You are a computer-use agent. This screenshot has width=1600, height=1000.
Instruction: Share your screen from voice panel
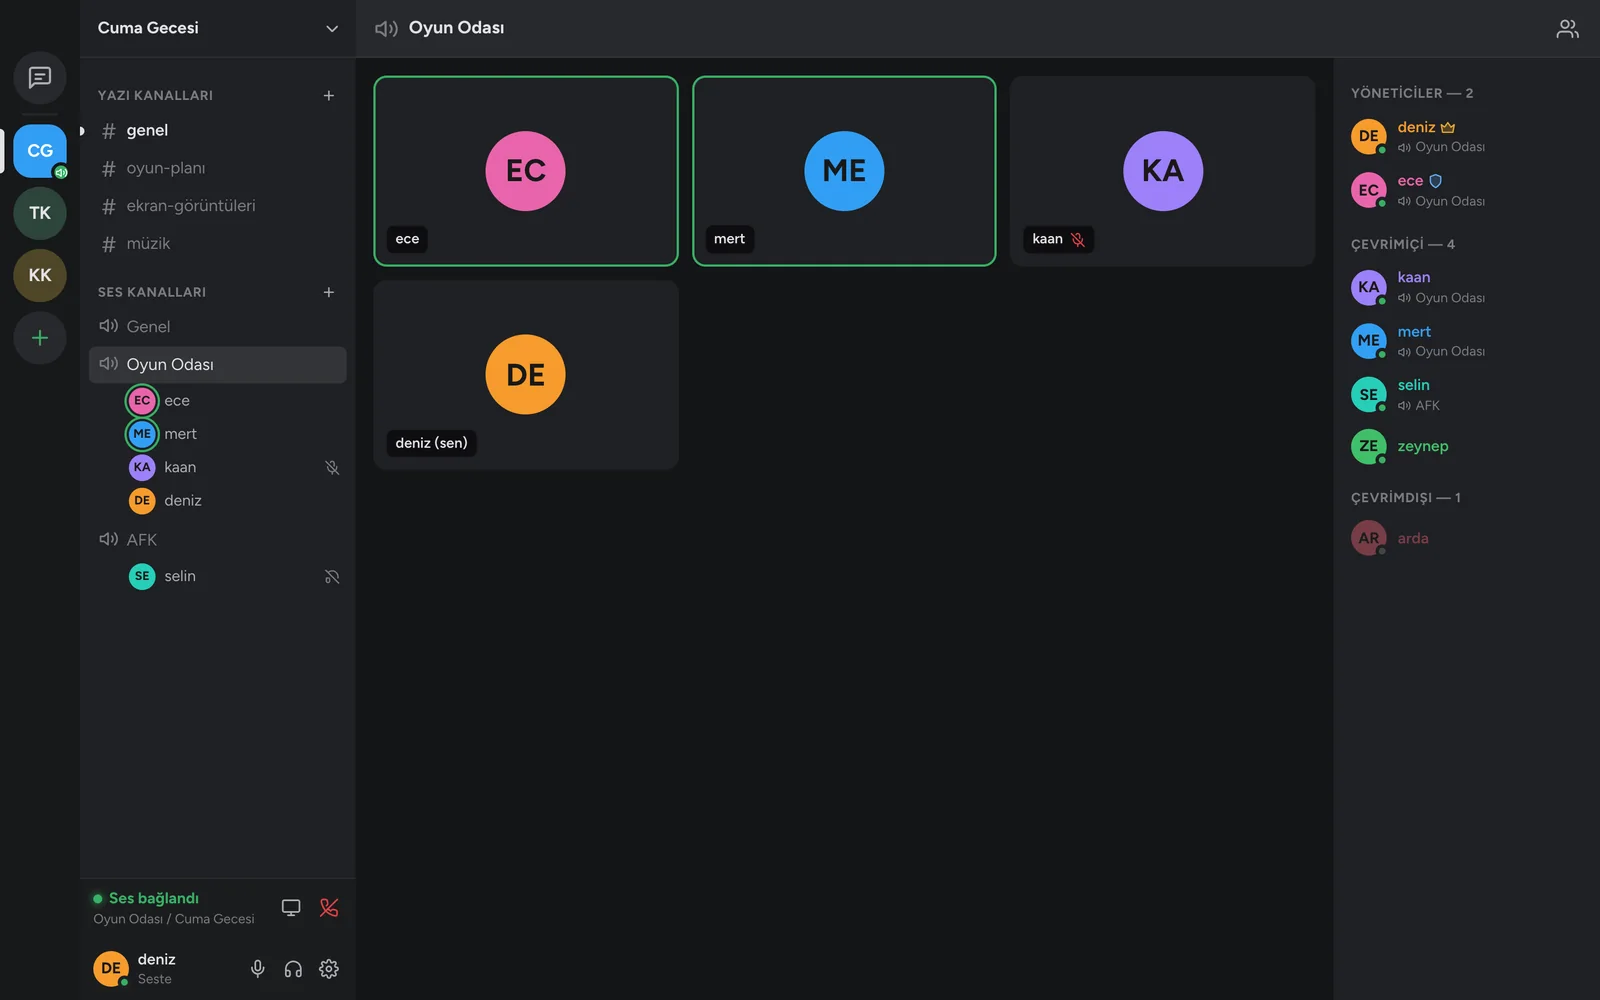click(x=291, y=907)
